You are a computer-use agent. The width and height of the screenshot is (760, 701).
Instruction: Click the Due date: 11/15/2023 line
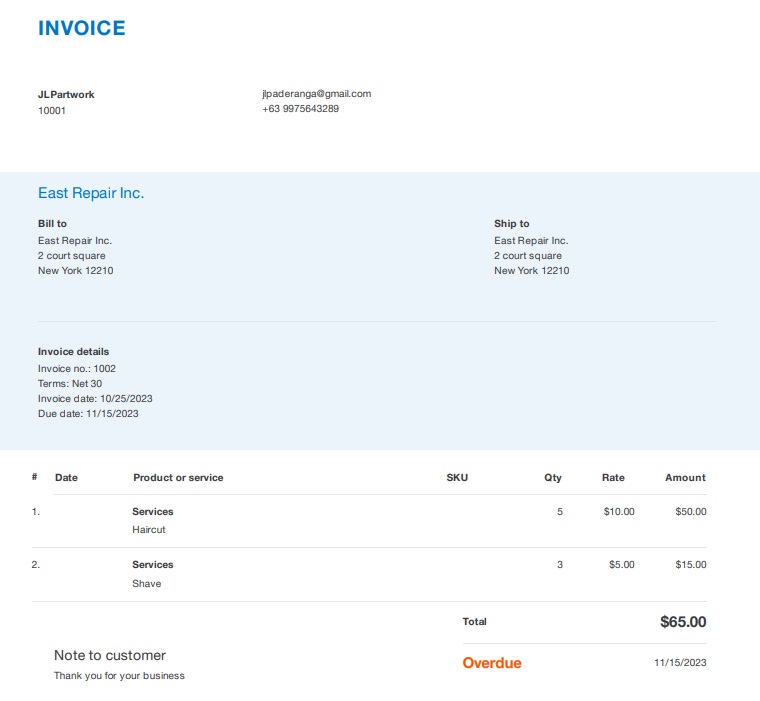tap(88, 414)
